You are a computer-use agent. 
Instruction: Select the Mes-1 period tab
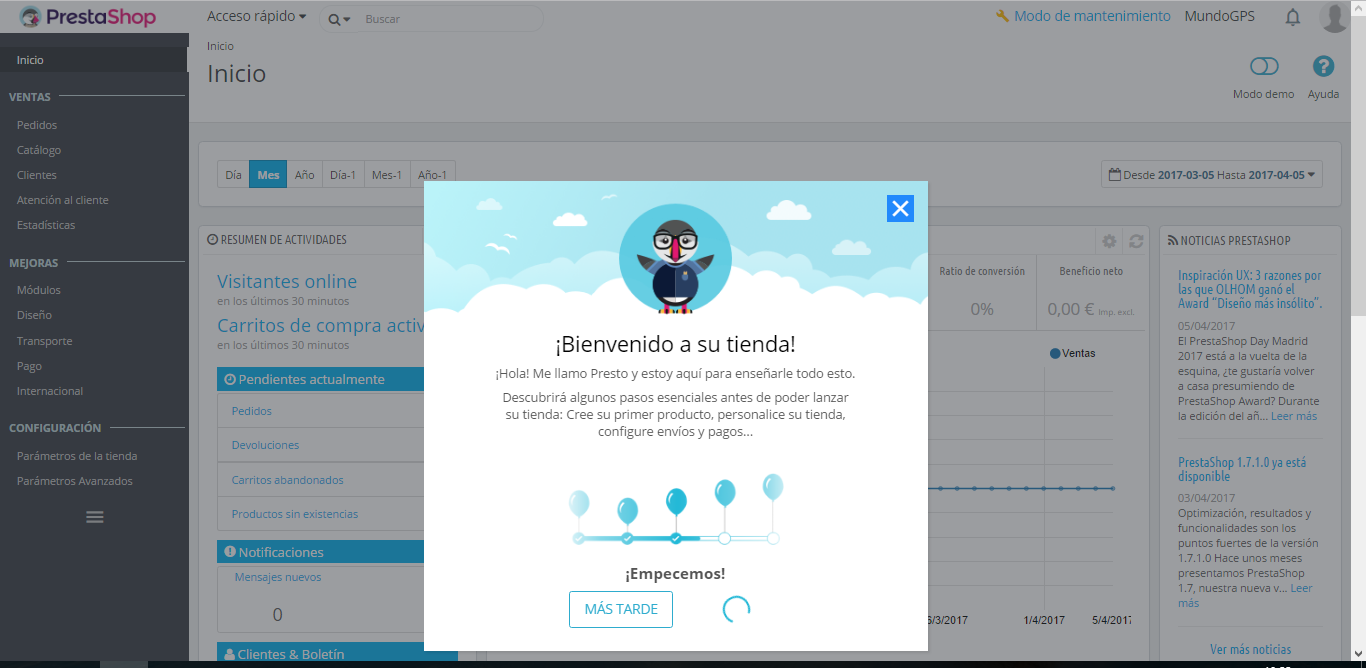387,174
